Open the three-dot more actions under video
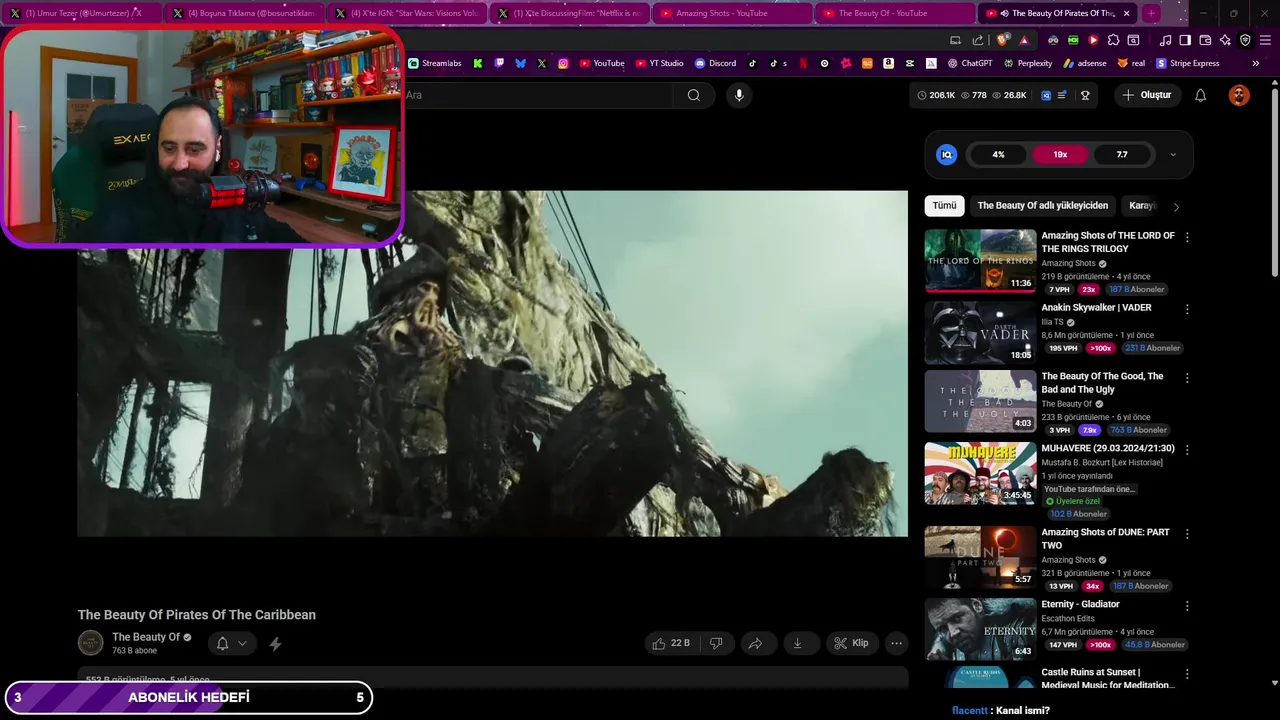This screenshot has height=720, width=1280. 897,643
